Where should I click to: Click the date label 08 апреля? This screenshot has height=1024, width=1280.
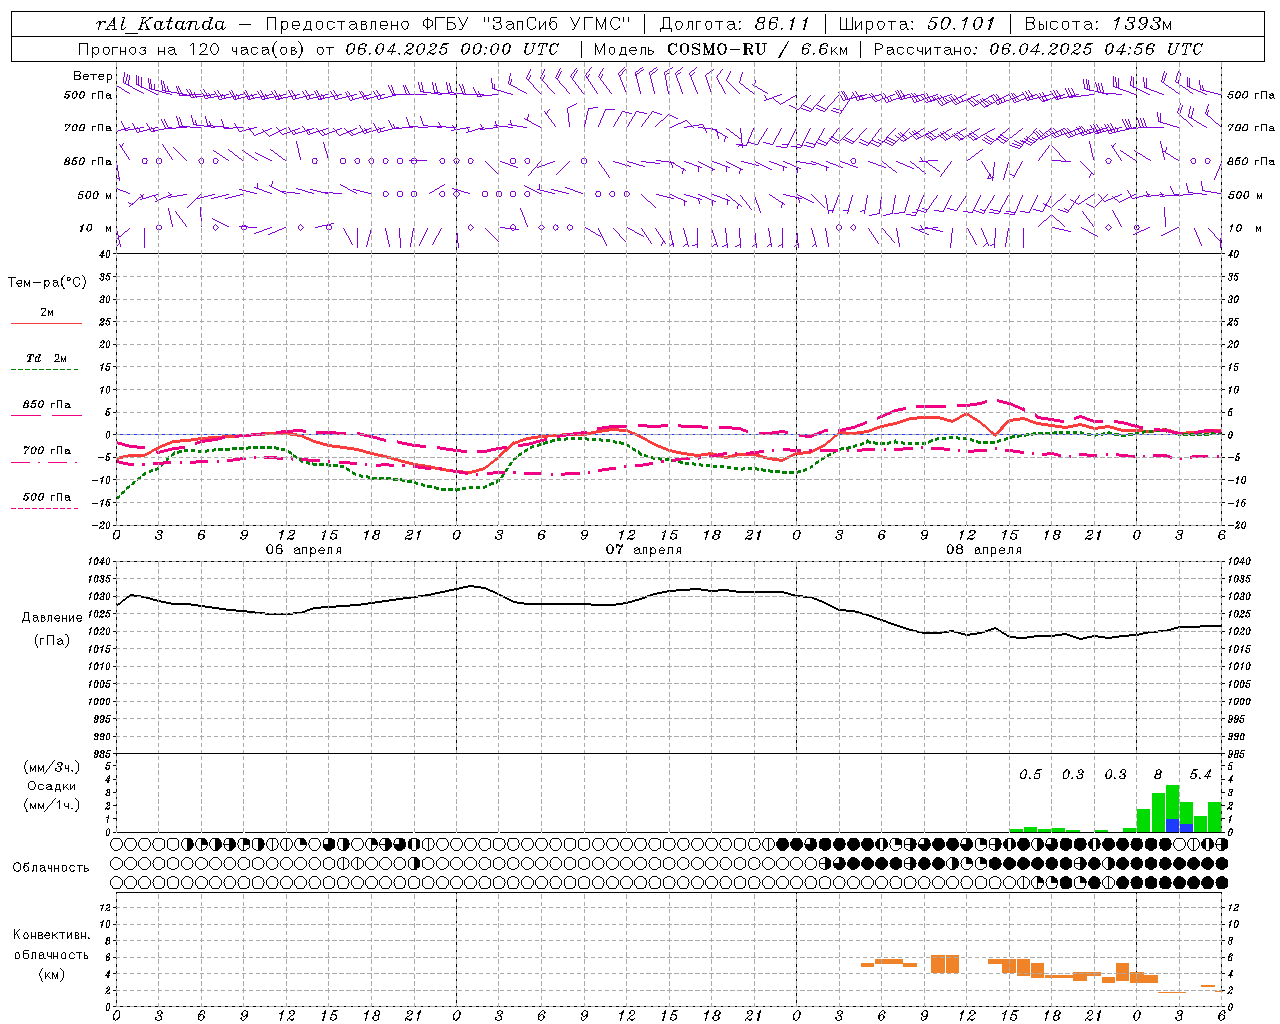[x=984, y=549]
